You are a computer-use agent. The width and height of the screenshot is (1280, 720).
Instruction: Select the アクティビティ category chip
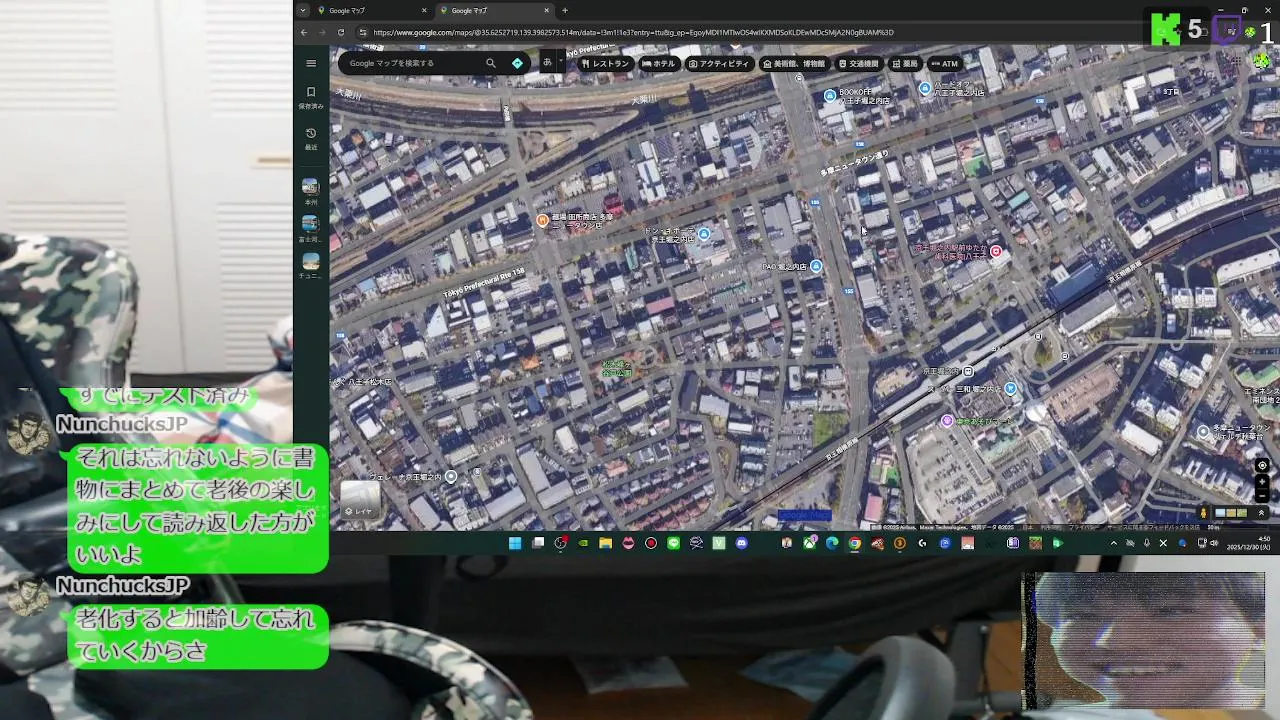[719, 64]
